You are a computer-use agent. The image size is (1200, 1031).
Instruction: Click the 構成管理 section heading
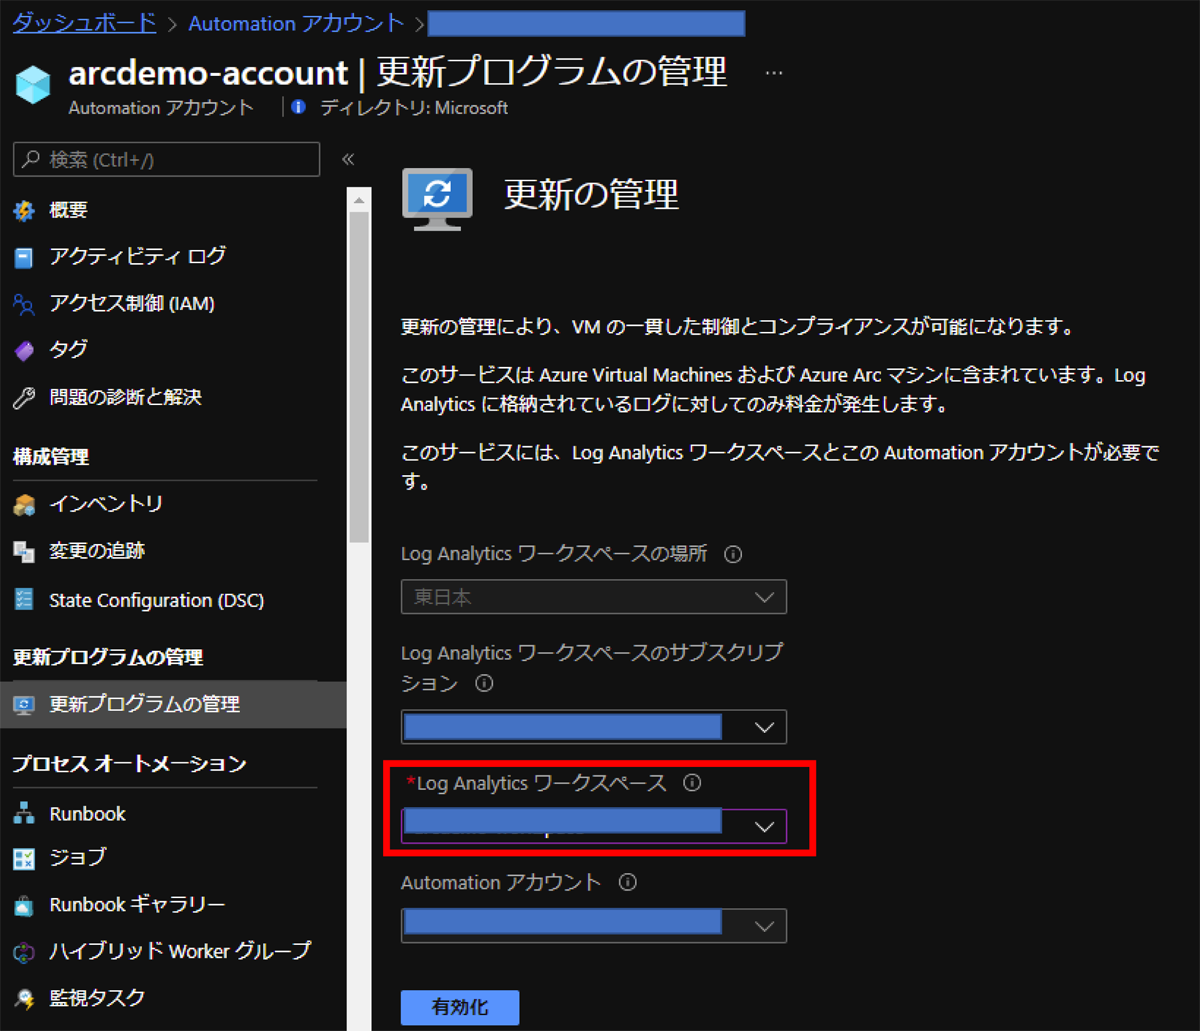pos(51,458)
